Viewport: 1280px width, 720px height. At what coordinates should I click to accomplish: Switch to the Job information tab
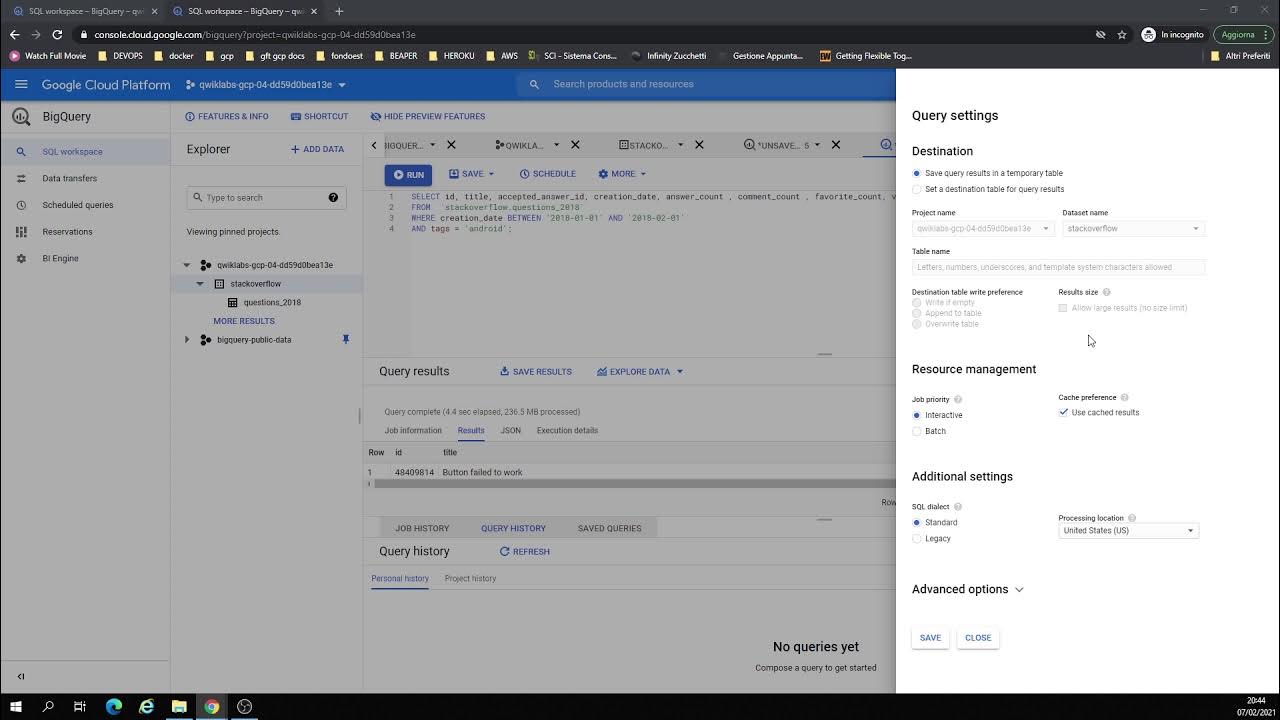[x=413, y=431]
